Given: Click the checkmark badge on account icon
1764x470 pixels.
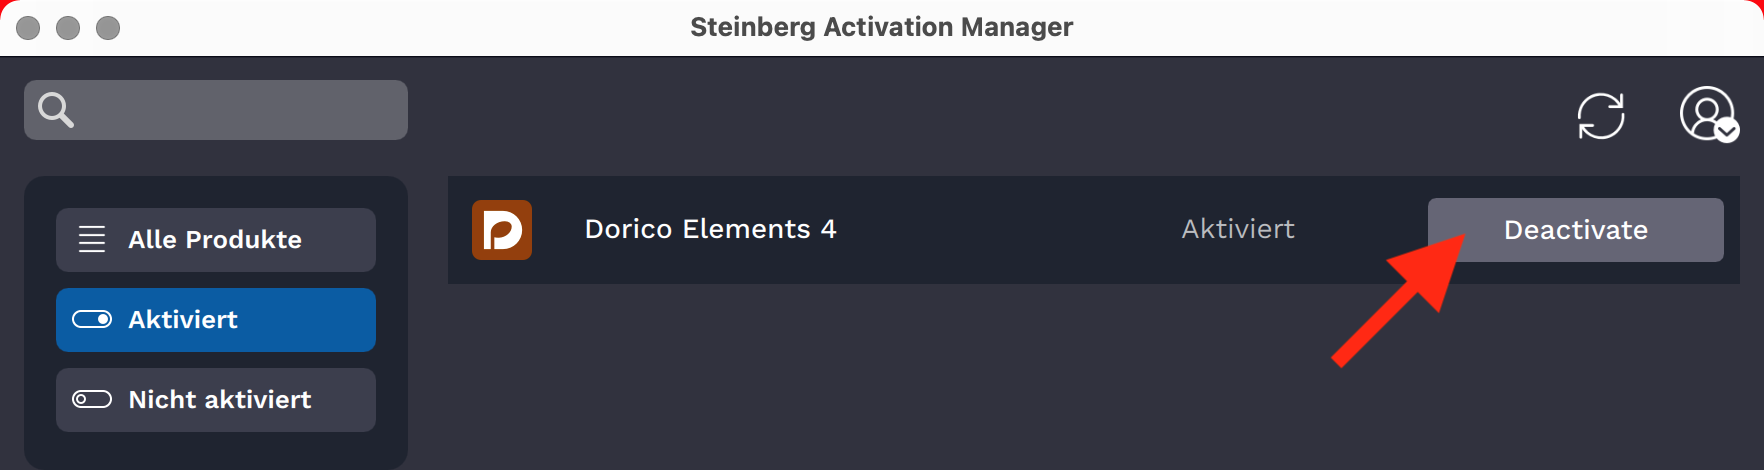Looking at the screenshot, I should (1727, 131).
